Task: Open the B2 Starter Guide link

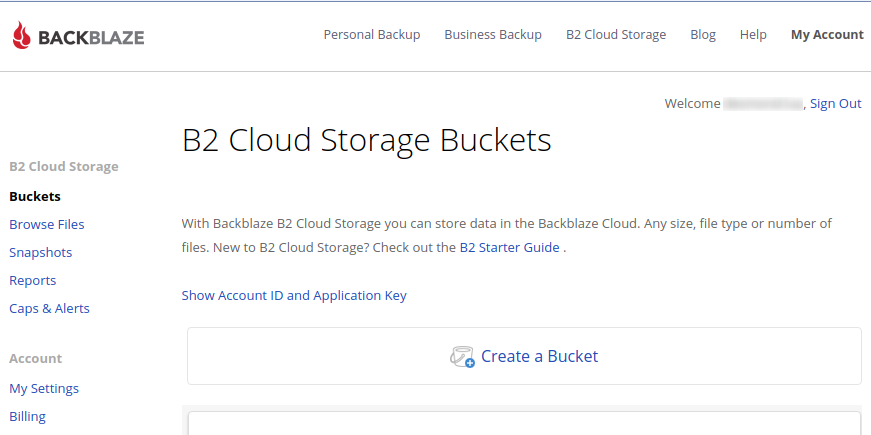Action: [x=509, y=247]
